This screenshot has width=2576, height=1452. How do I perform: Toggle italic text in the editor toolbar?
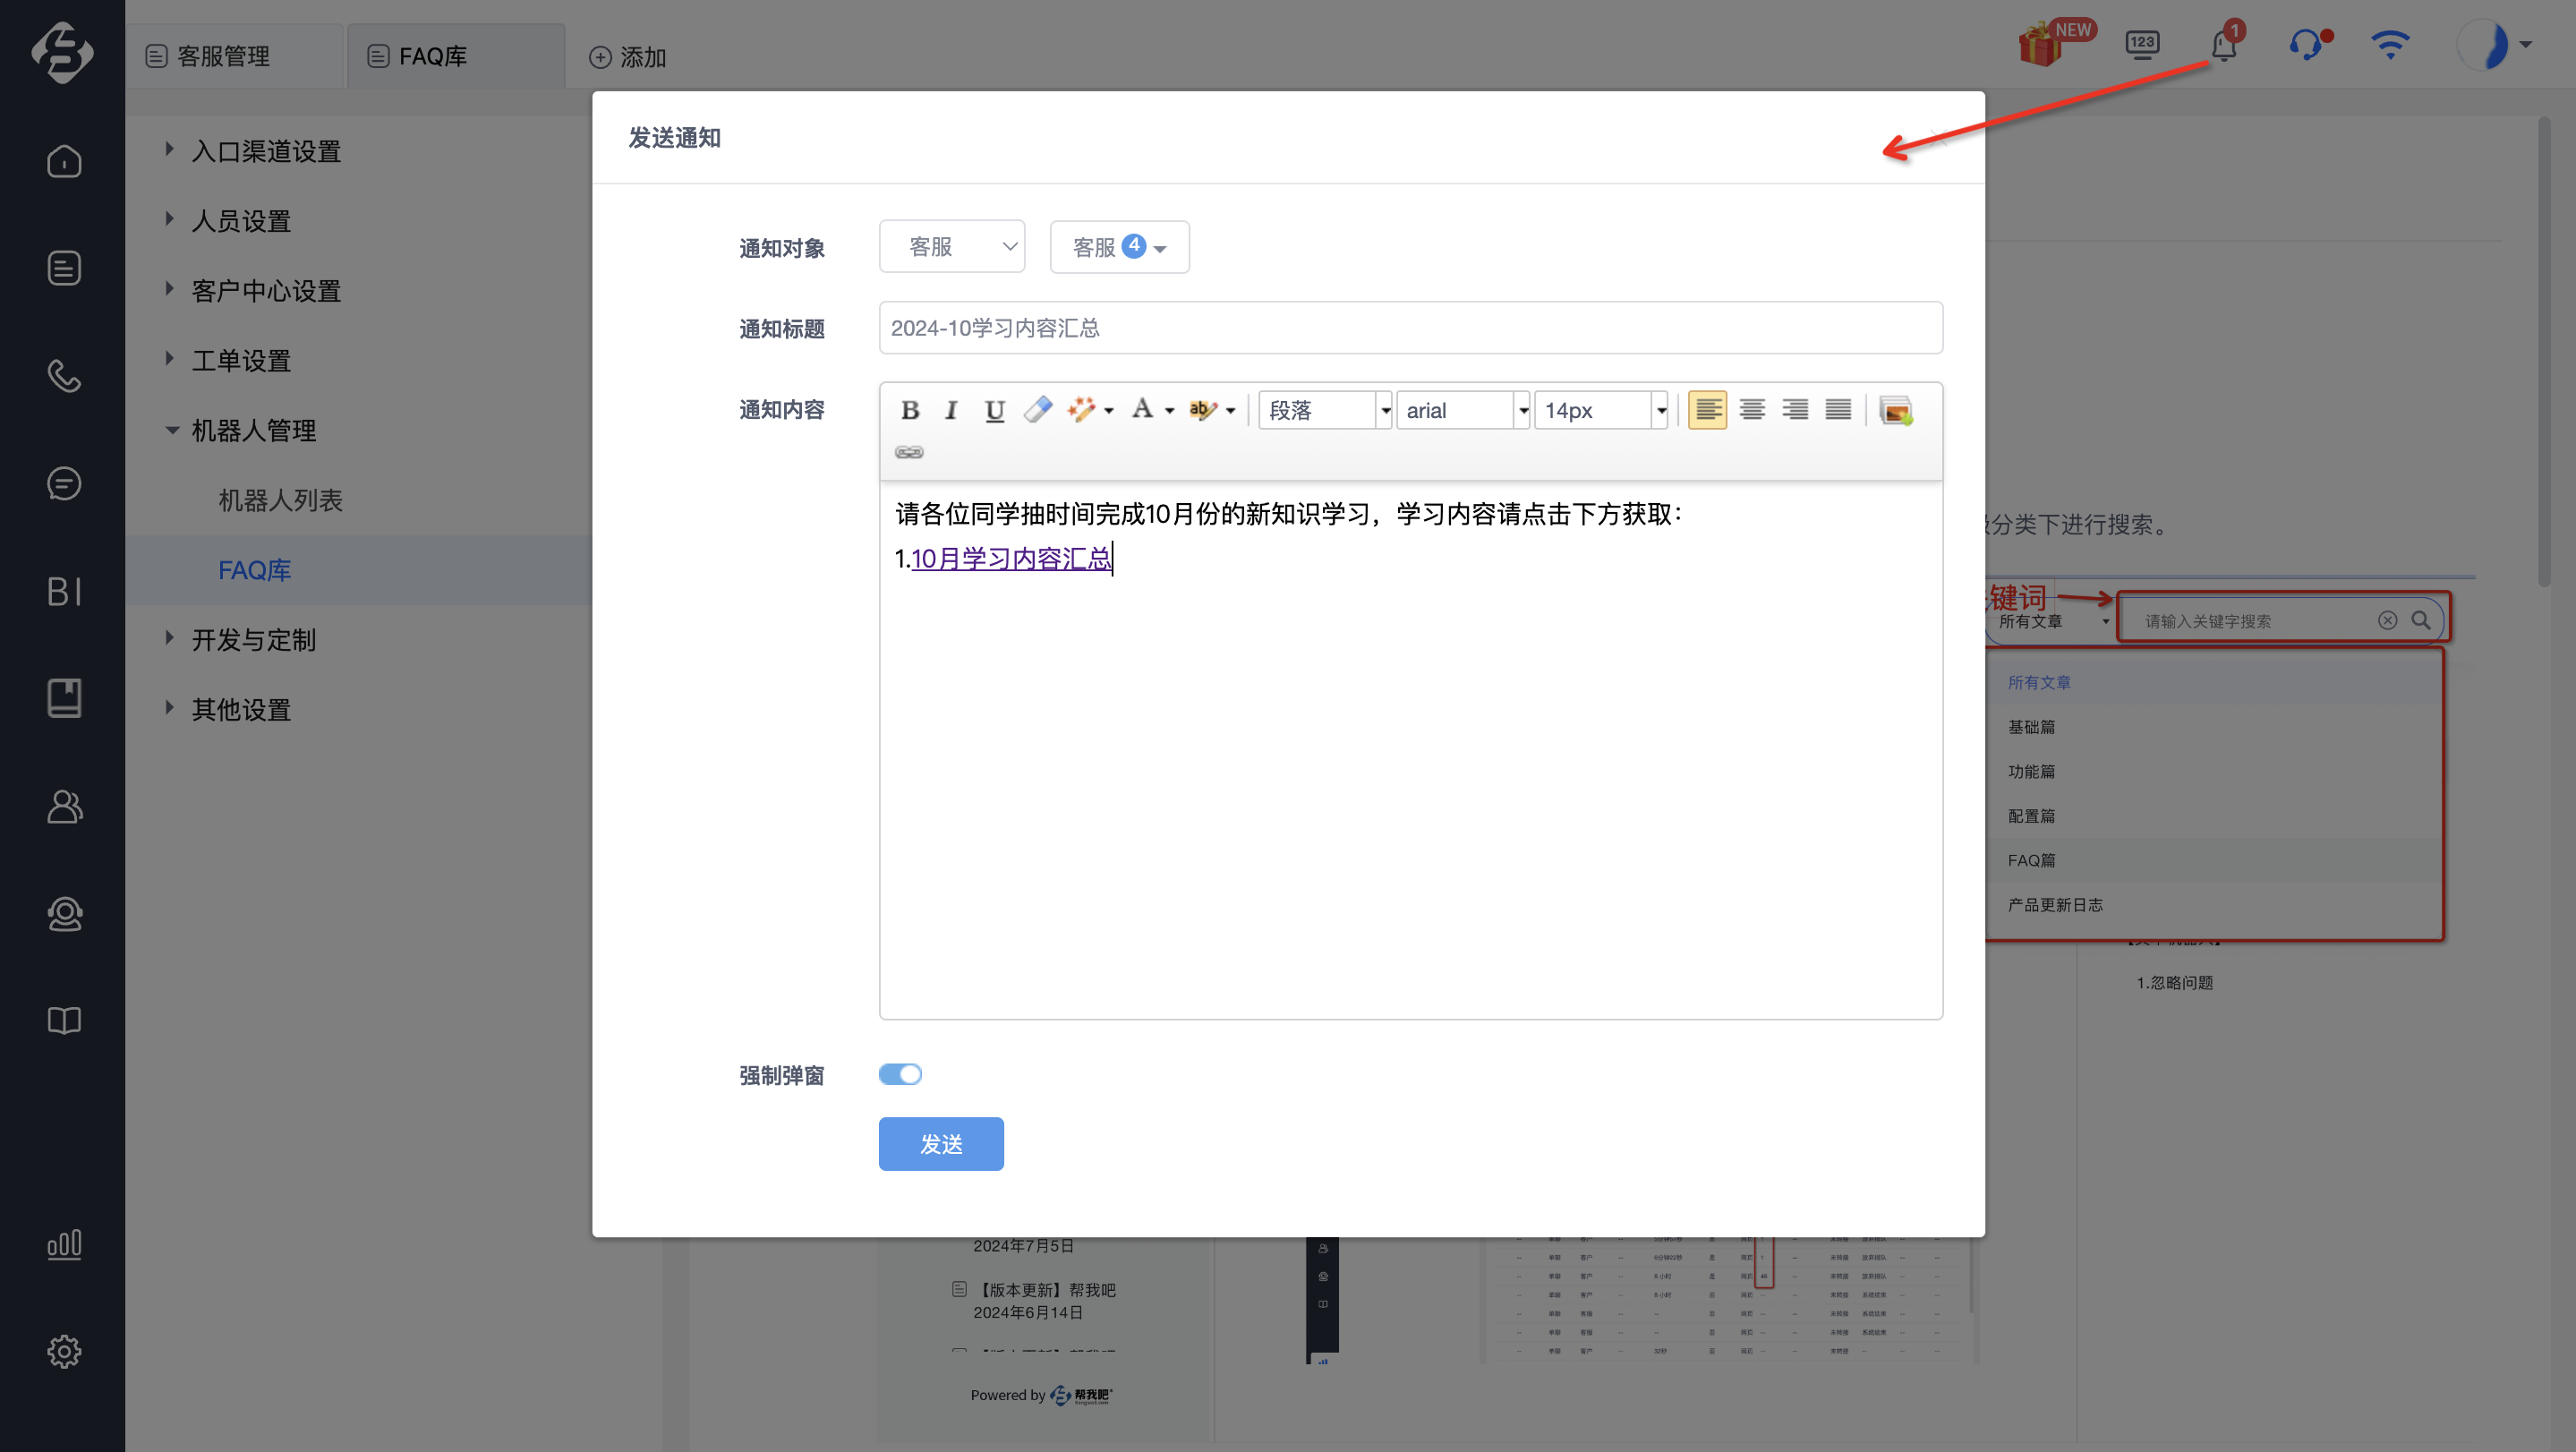(x=951, y=410)
